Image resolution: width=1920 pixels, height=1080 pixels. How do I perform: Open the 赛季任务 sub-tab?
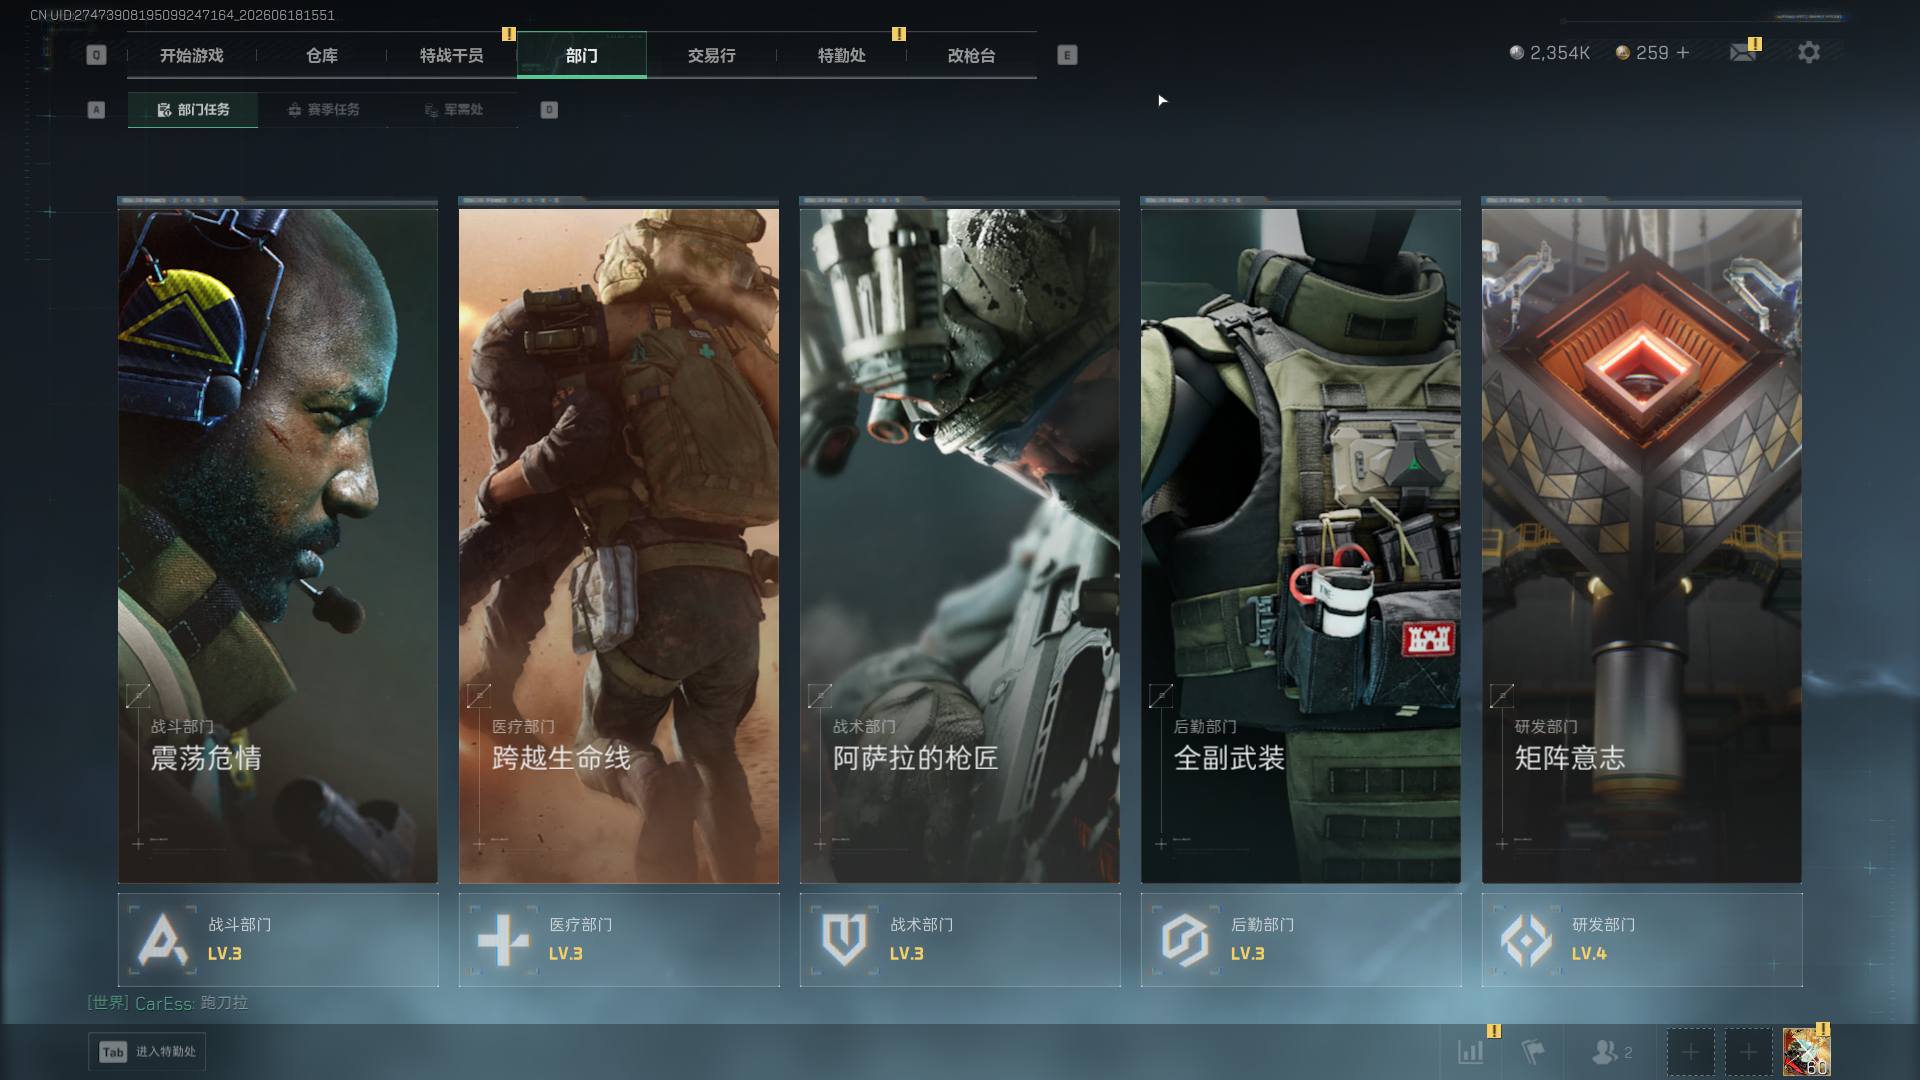pos(323,110)
